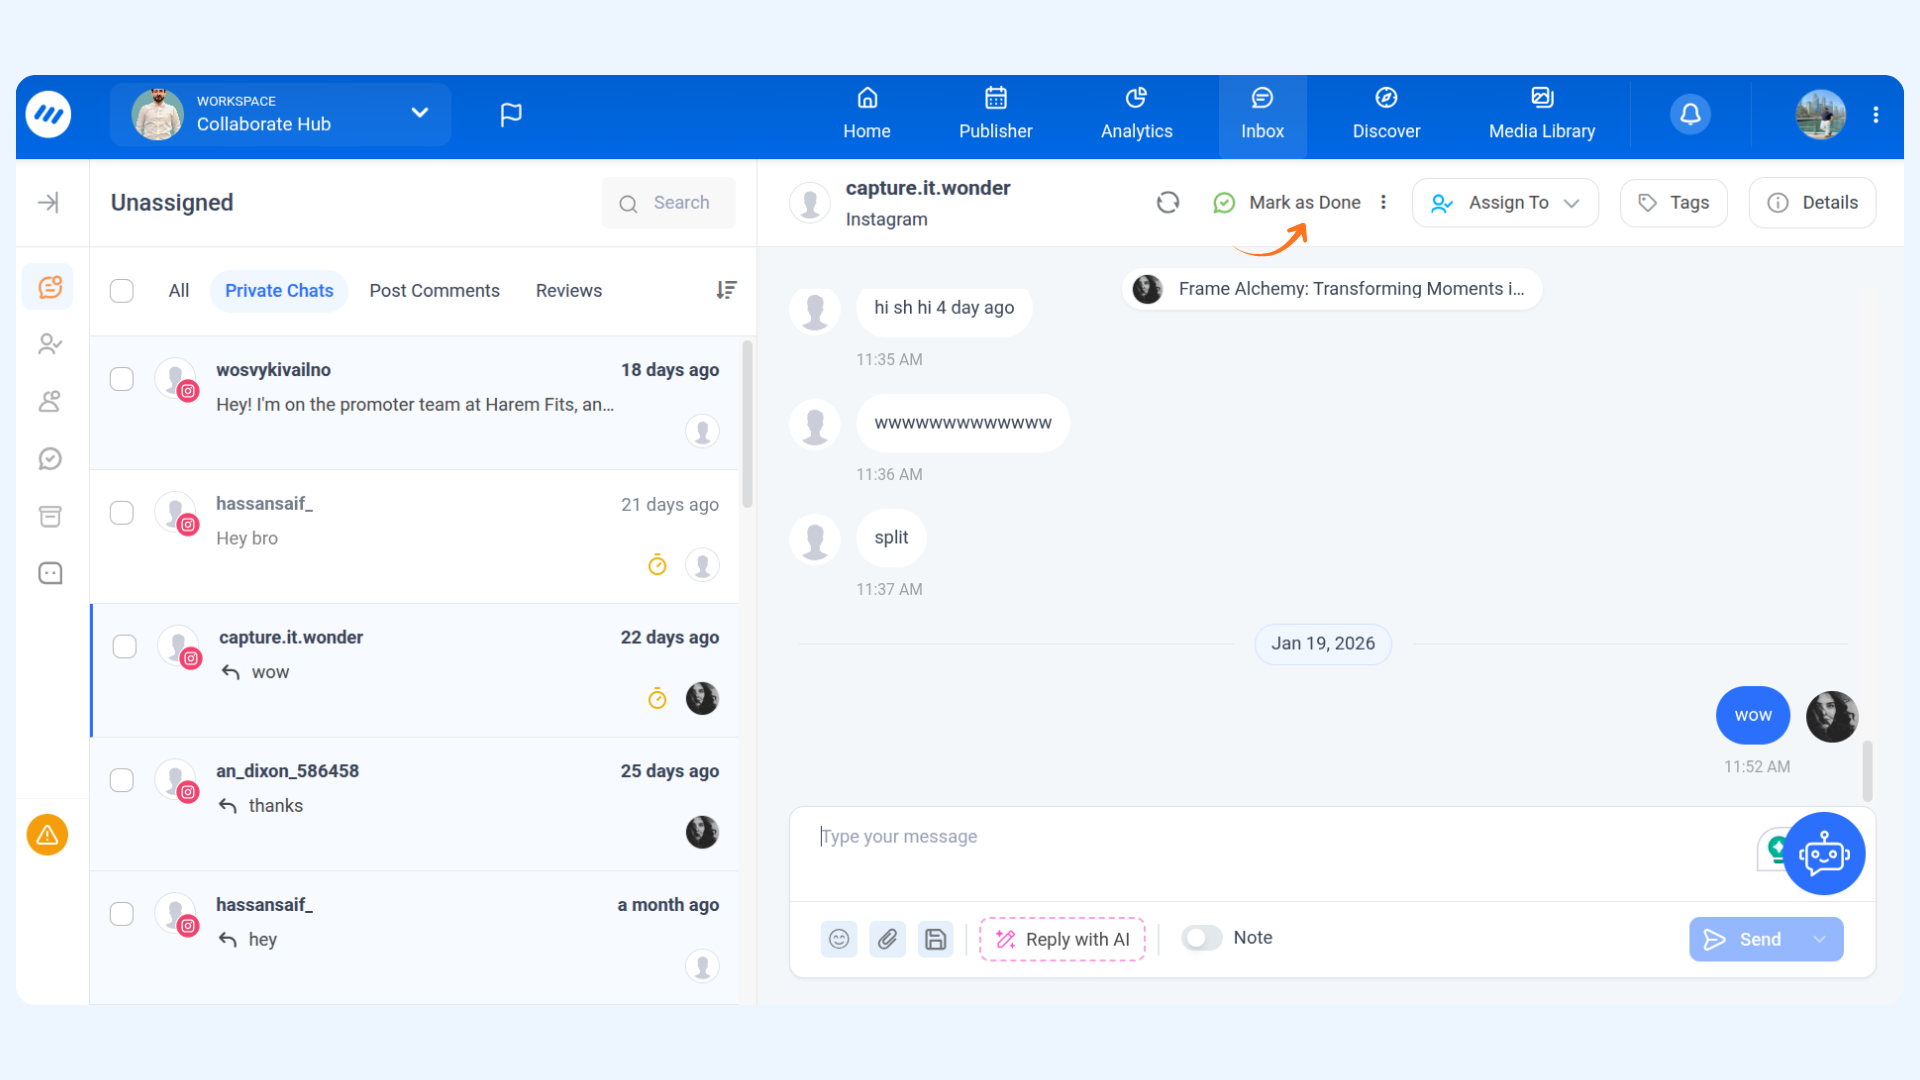1920x1080 pixels.
Task: Click the flag icon in top bar
Action: (511, 114)
